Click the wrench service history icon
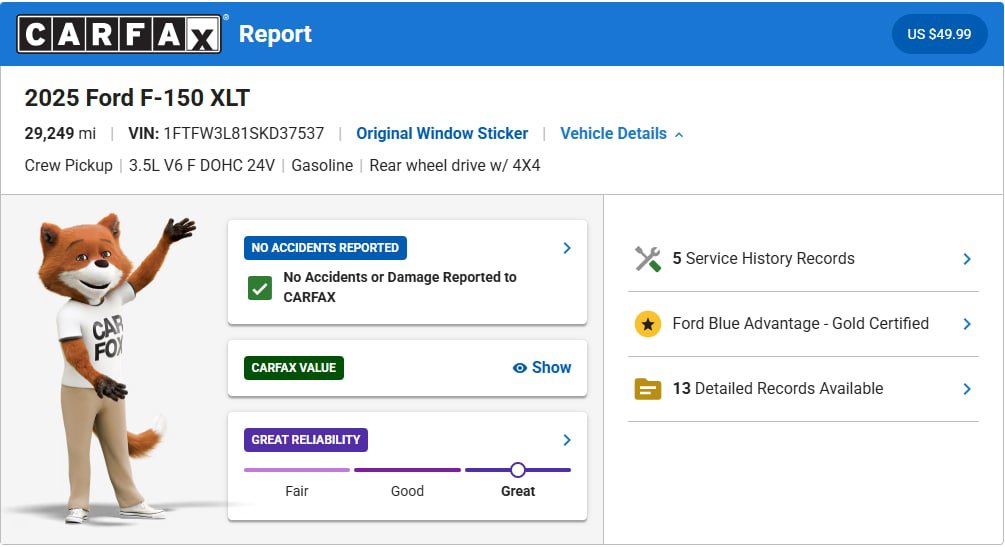The height and width of the screenshot is (547, 1005). click(648, 259)
